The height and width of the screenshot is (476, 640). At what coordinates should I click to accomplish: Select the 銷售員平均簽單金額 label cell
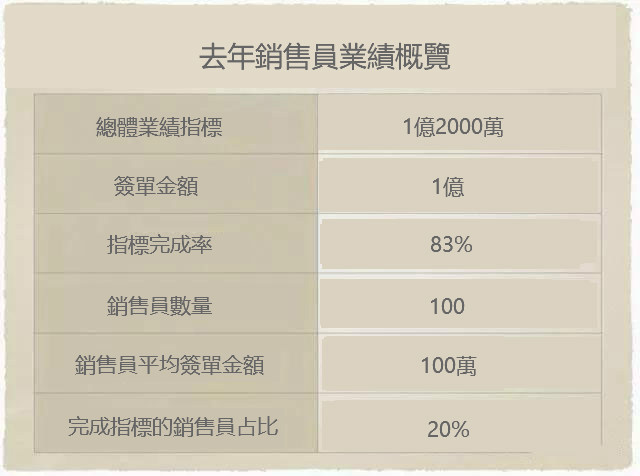coord(176,363)
